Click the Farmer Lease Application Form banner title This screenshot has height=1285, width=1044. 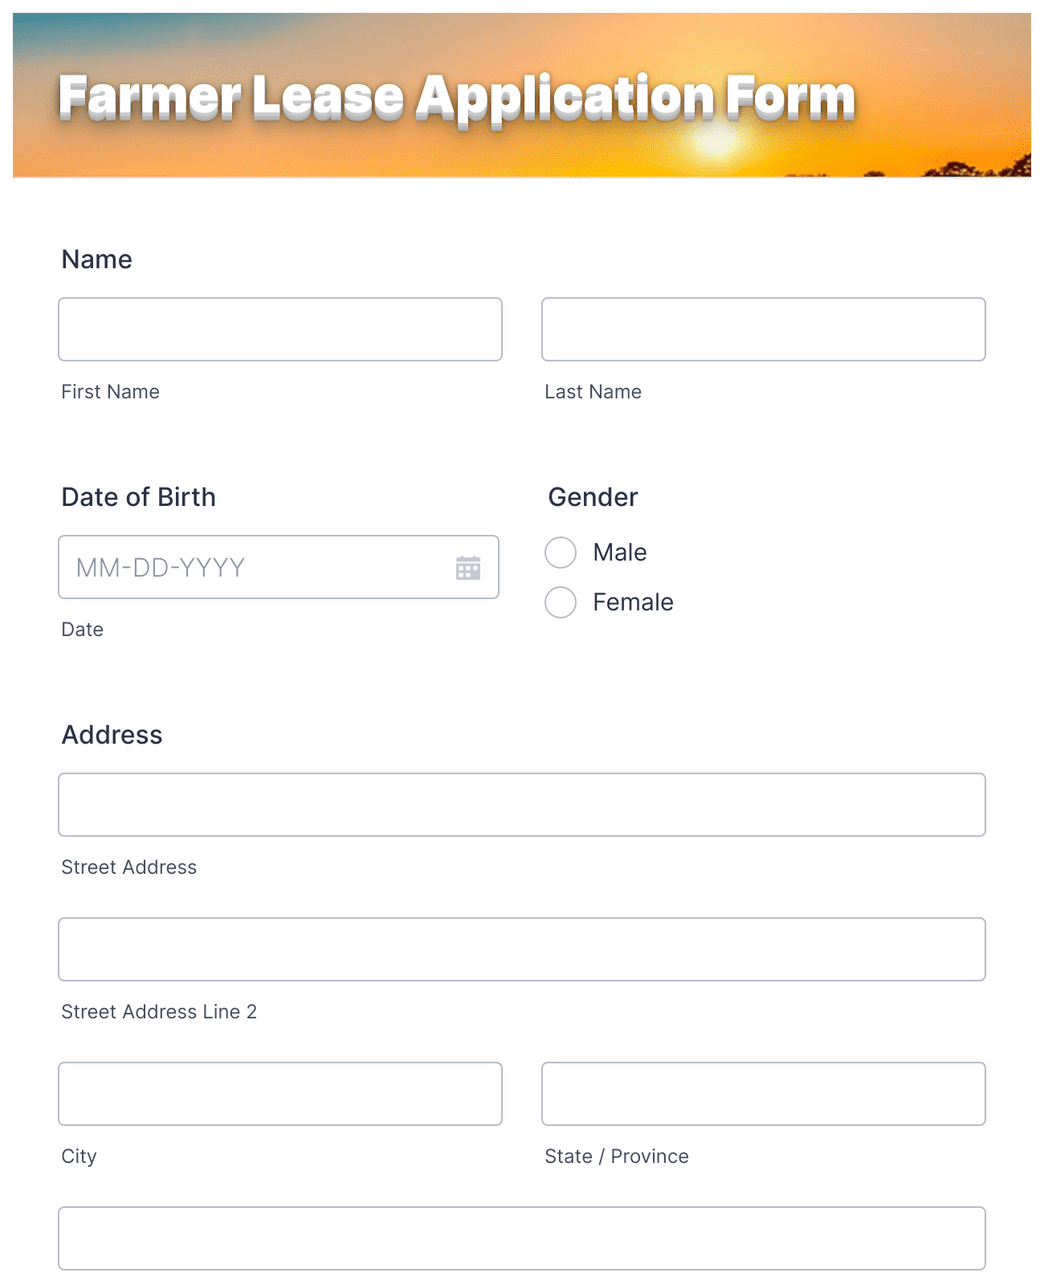456,96
